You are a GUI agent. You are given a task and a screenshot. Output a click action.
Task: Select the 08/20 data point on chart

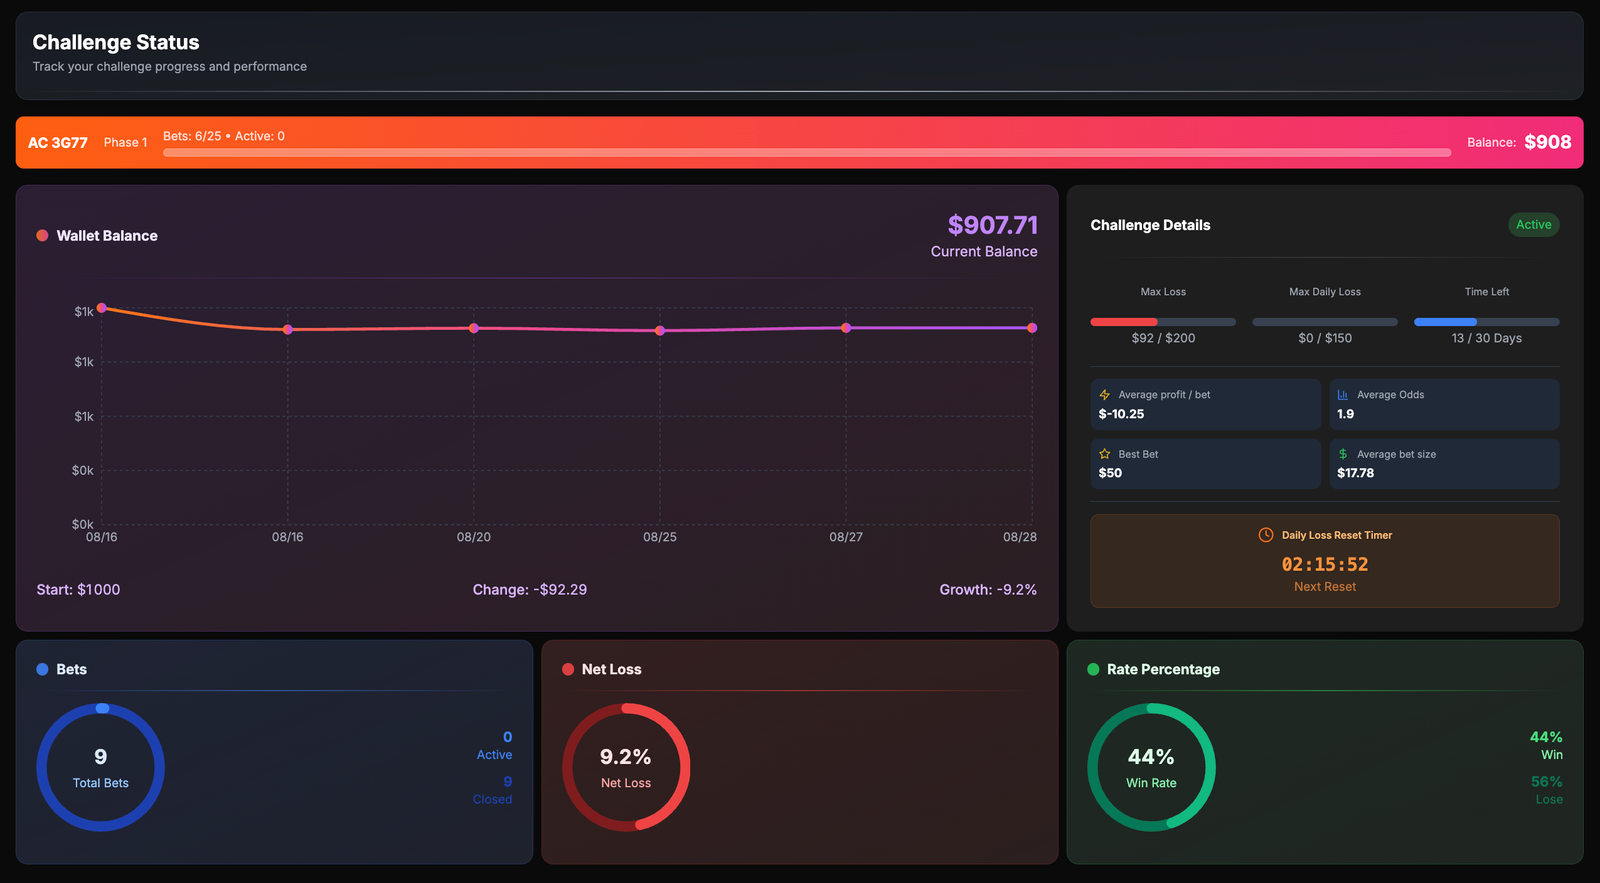(x=474, y=328)
